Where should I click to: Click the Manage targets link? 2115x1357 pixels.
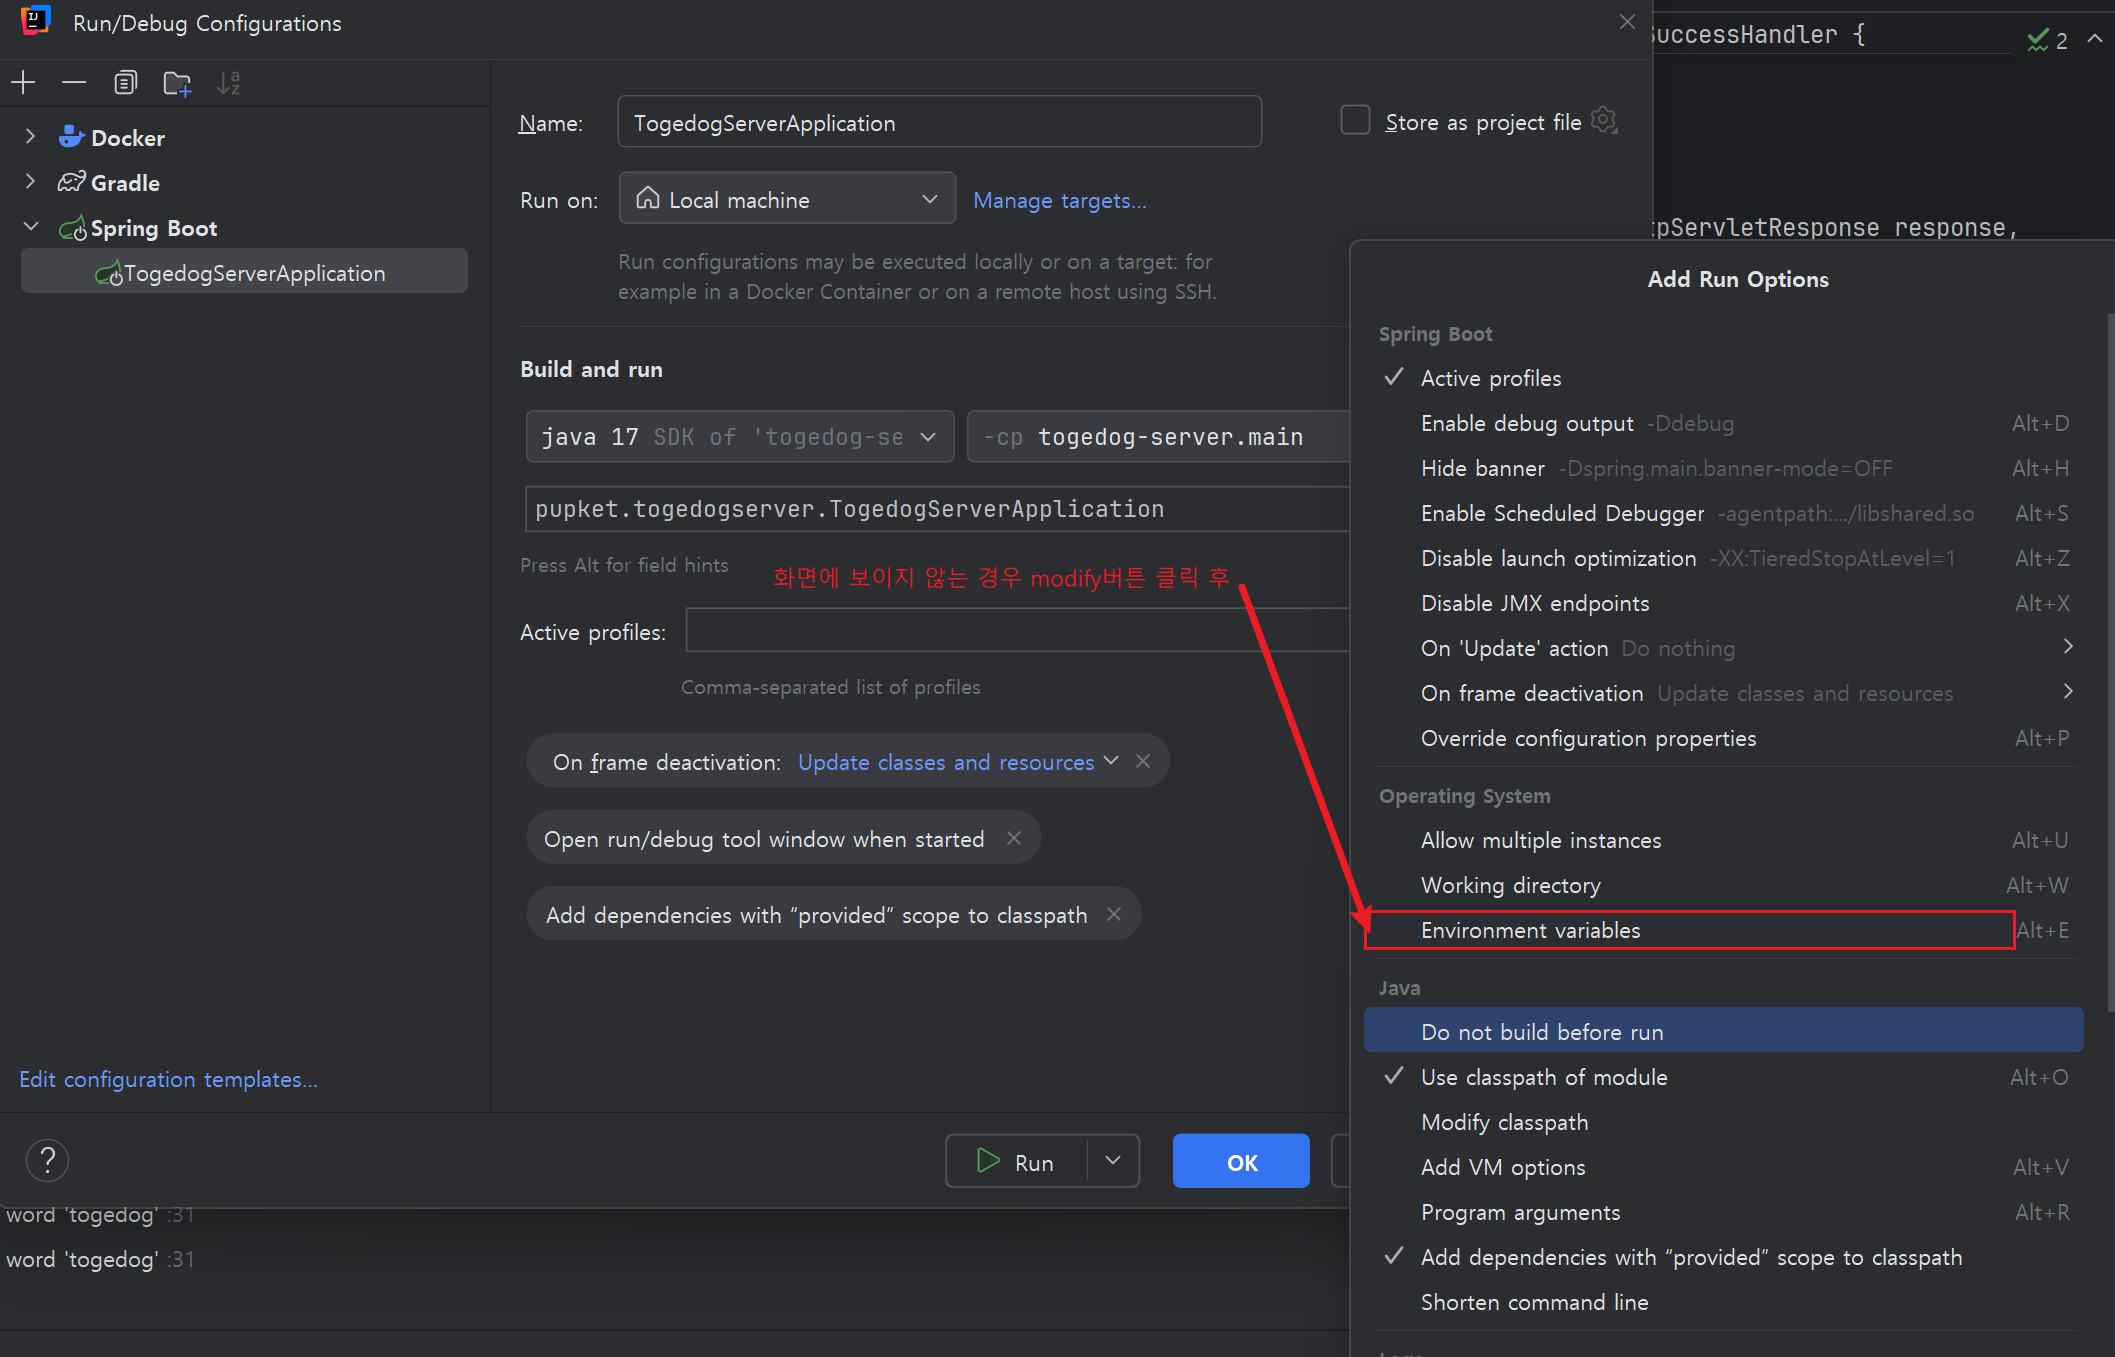1059,200
